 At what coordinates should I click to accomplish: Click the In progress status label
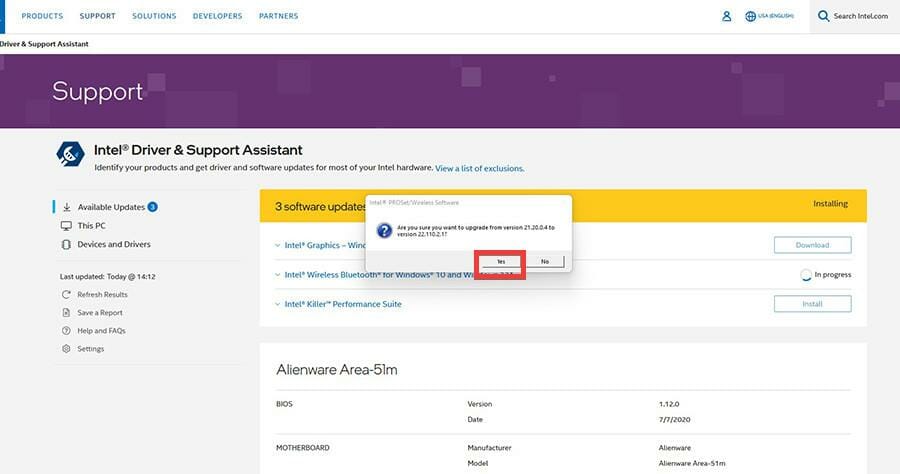pos(833,275)
